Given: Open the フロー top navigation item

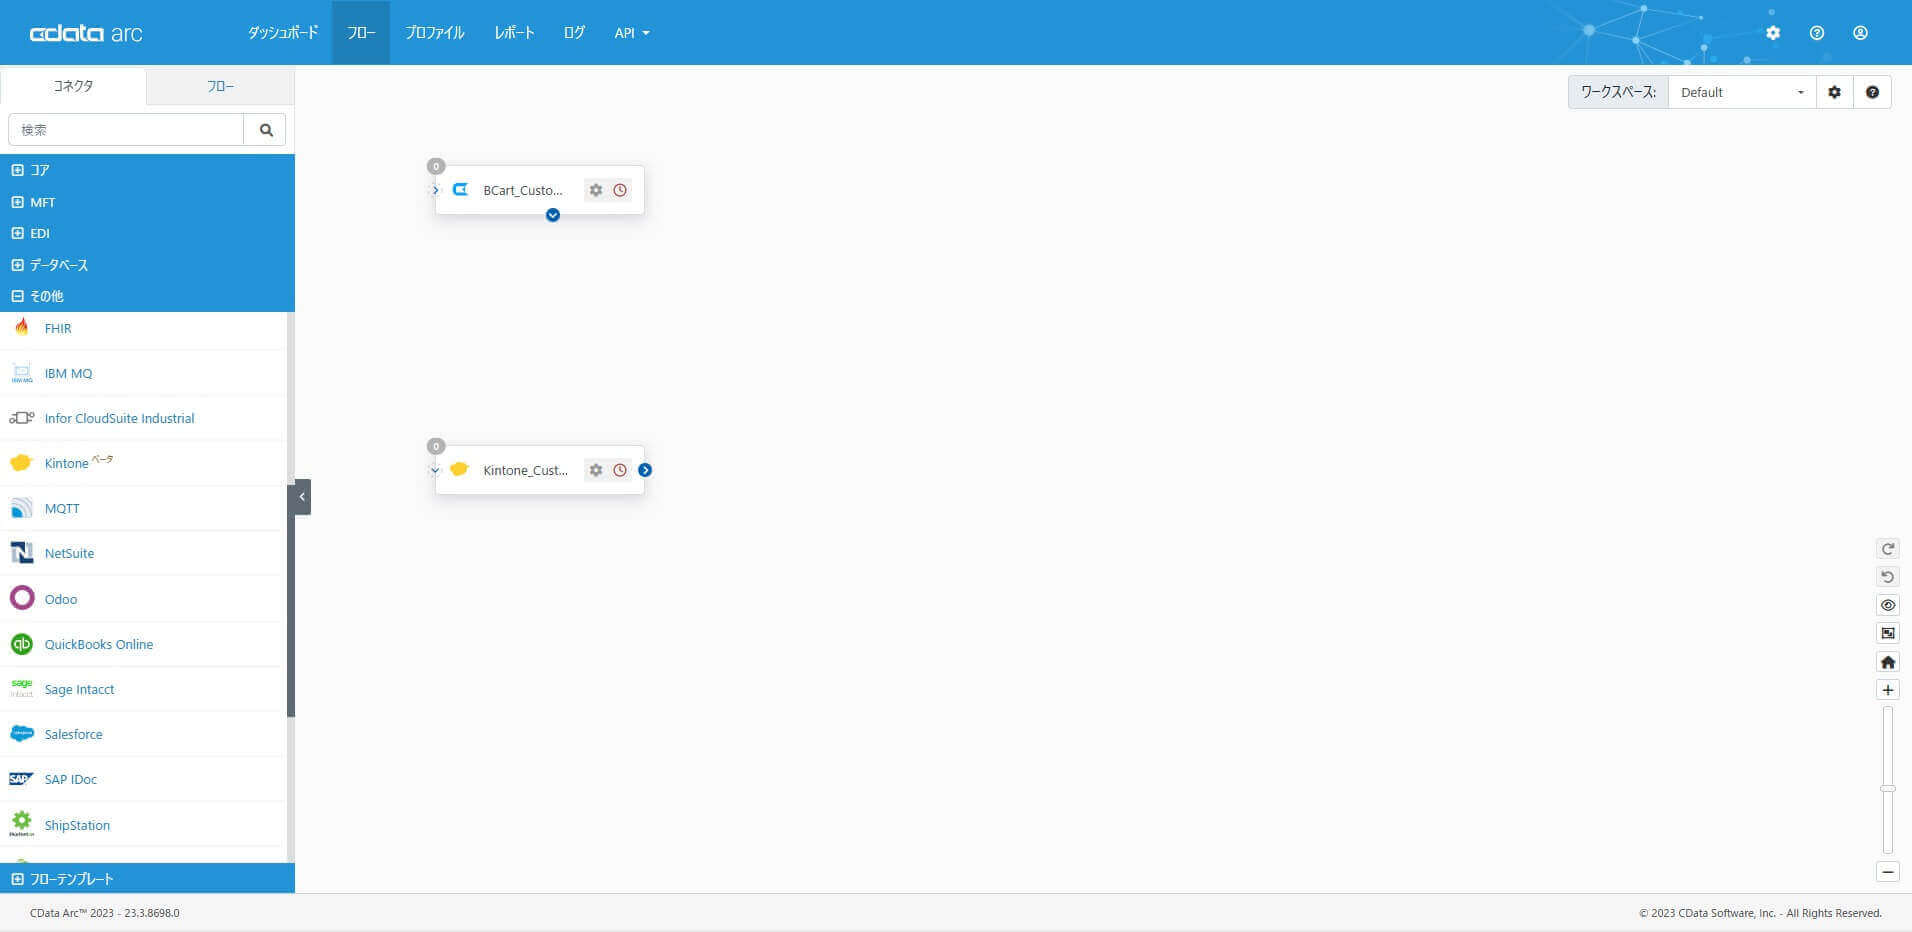Looking at the screenshot, I should [361, 33].
